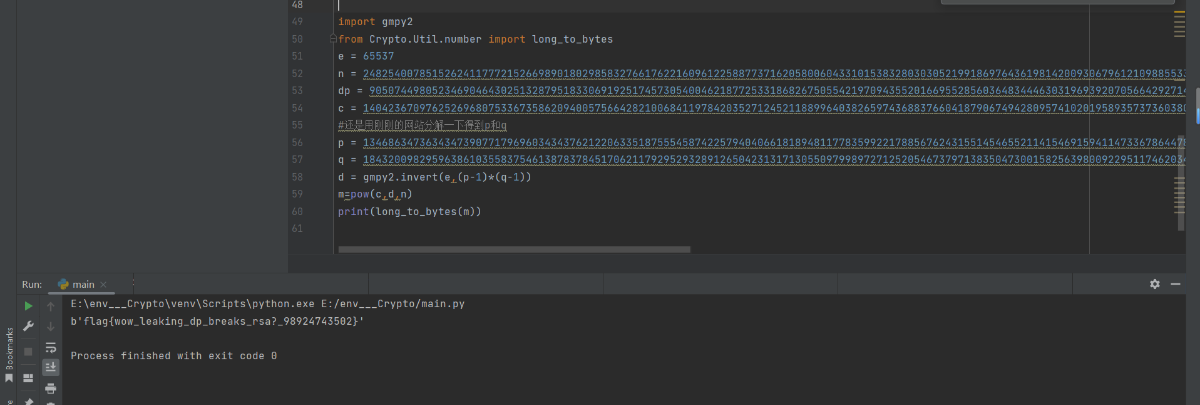The width and height of the screenshot is (1200, 405).
Task: Click the line starting with 'p = 13468'
Action: [x=762, y=142]
